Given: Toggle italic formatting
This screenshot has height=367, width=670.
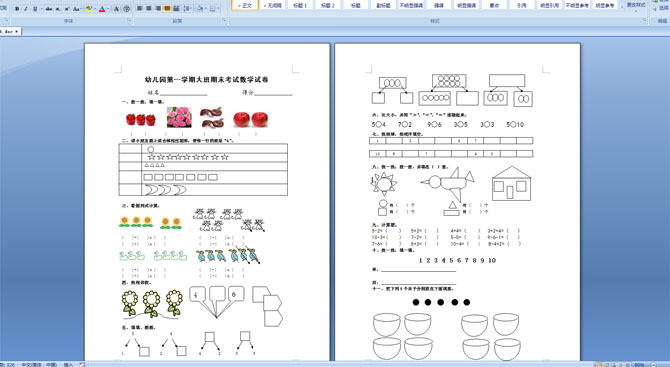Looking at the screenshot, I should point(26,9).
